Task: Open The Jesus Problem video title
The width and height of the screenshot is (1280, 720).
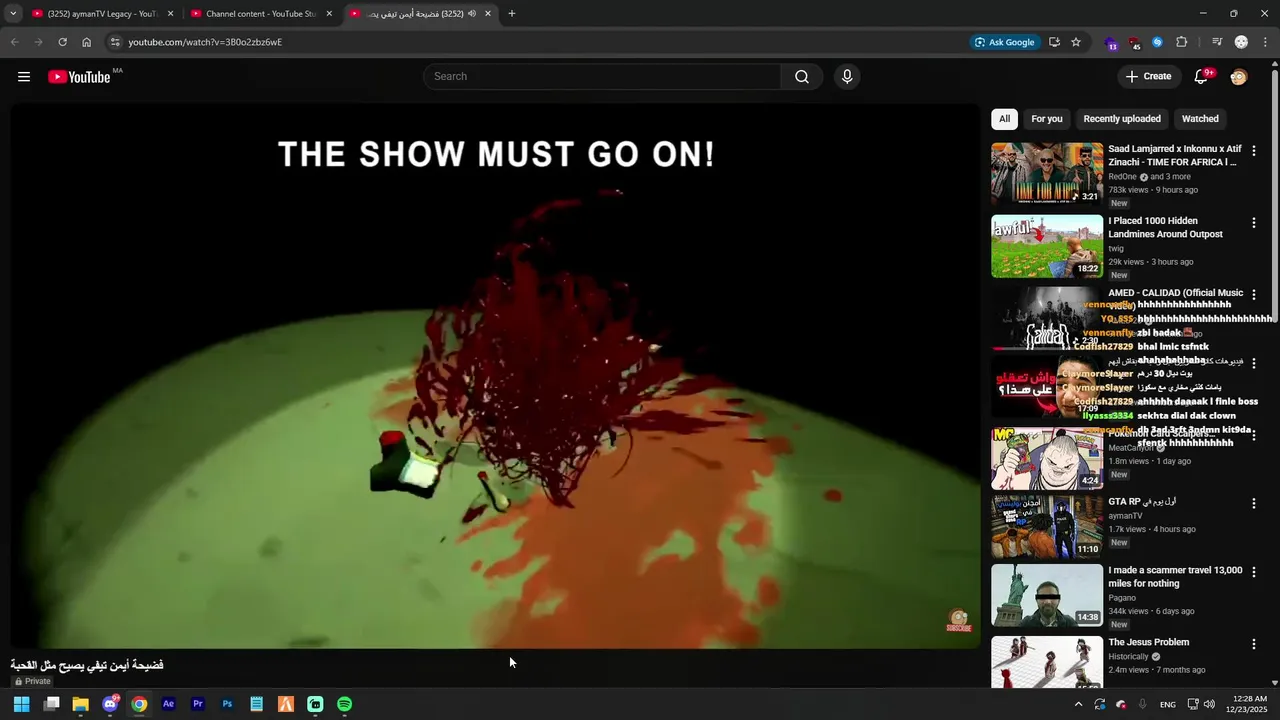Action: coord(1148,643)
